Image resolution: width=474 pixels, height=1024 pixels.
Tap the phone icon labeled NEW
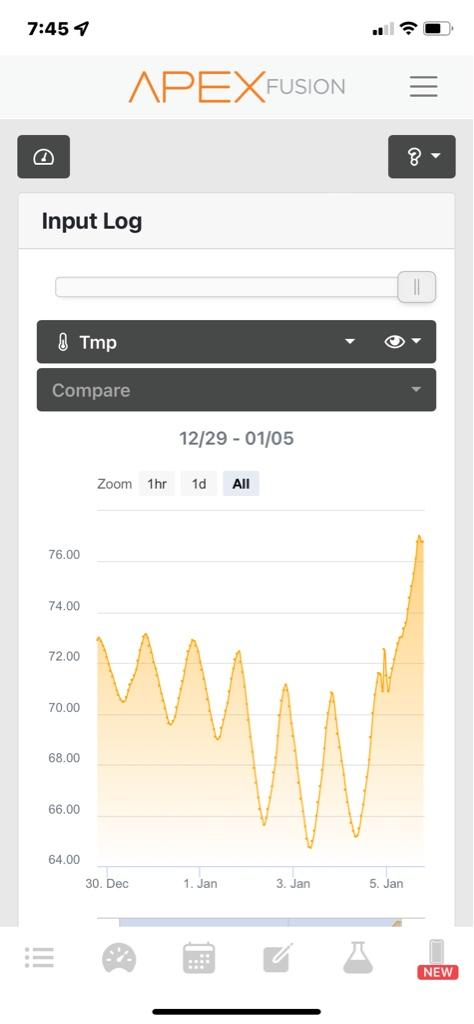(437, 959)
